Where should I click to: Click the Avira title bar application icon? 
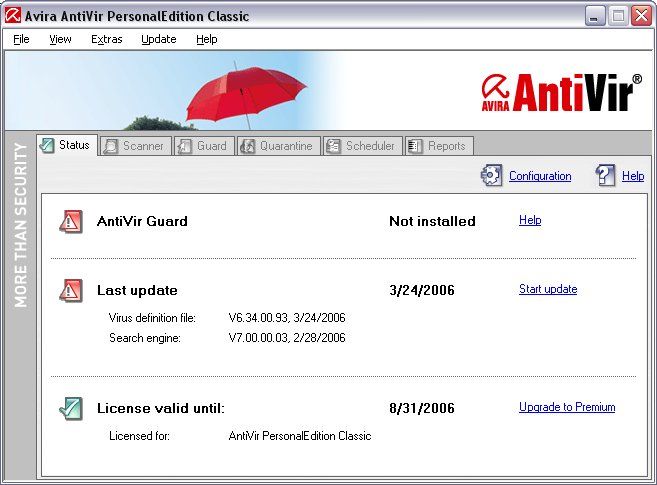click(14, 16)
